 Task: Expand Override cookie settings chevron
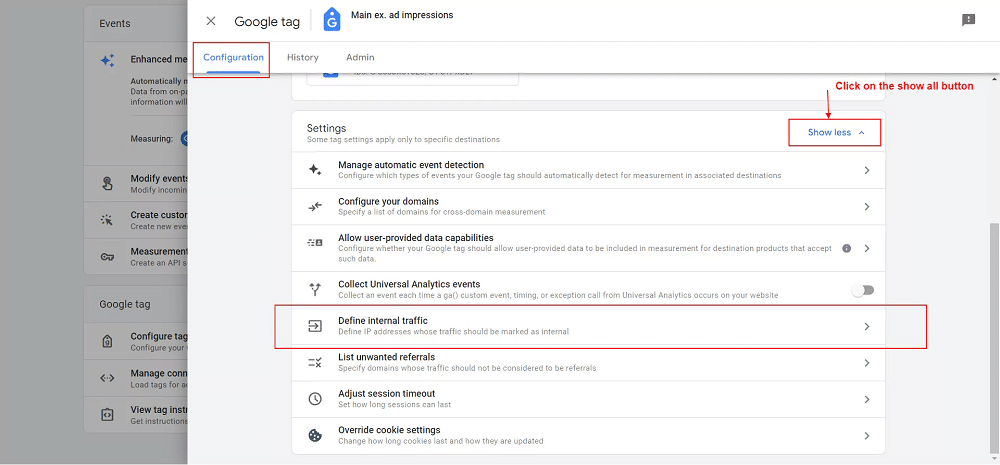(x=867, y=436)
